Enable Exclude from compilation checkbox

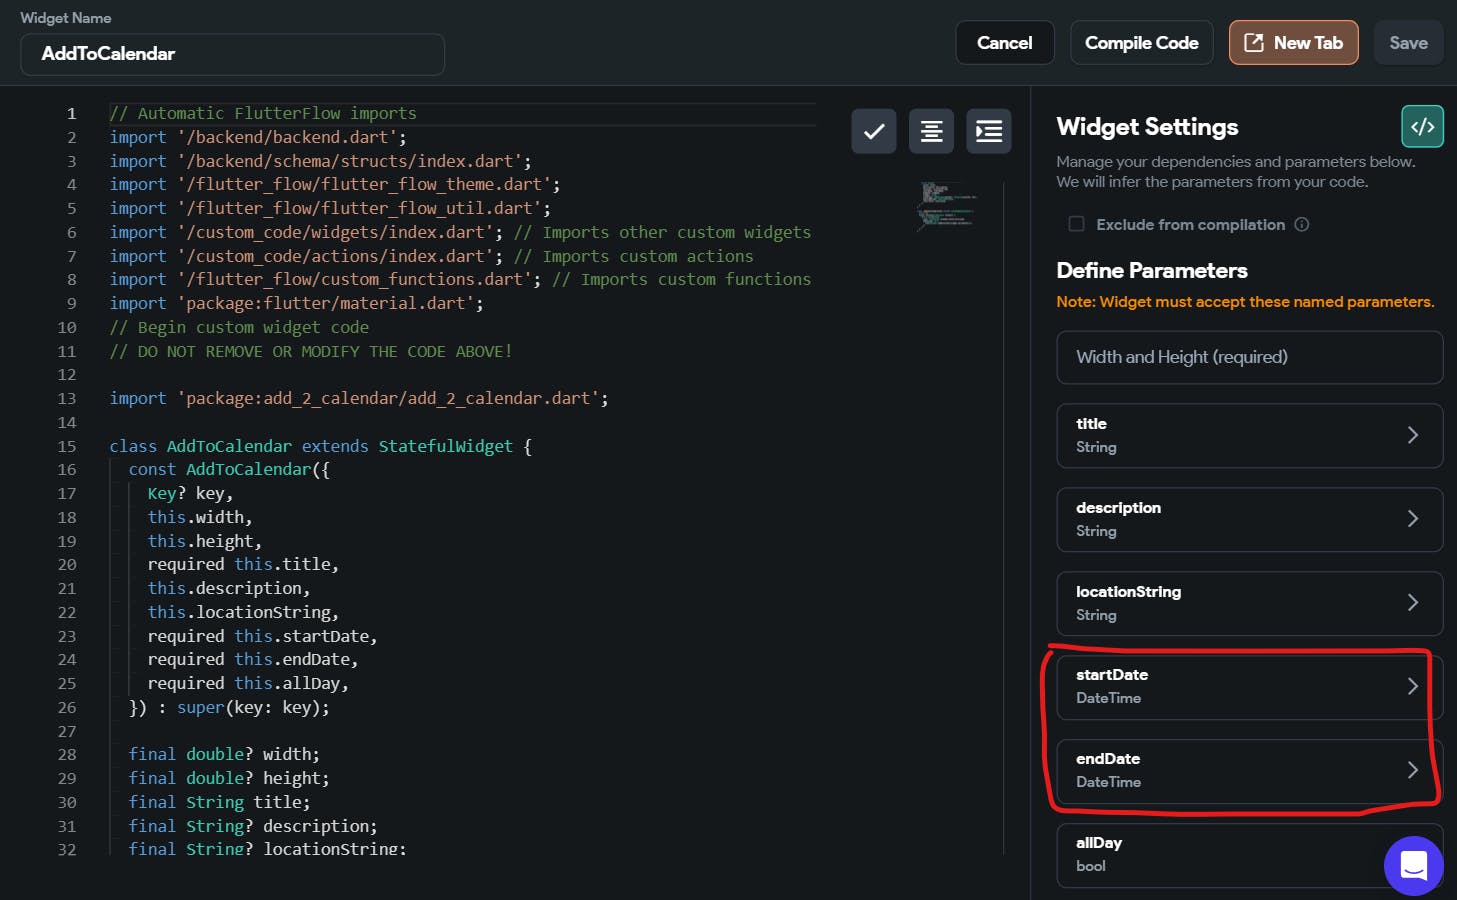(1076, 224)
